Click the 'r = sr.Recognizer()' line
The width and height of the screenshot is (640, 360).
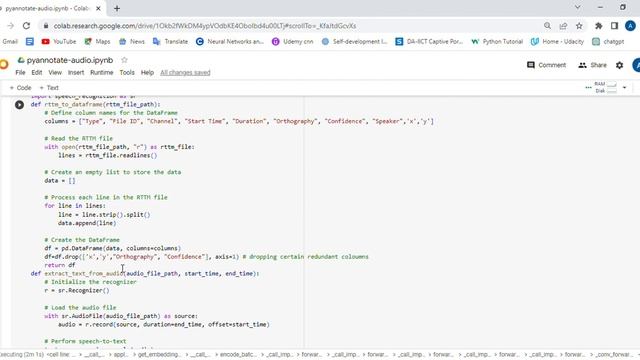click(77, 291)
